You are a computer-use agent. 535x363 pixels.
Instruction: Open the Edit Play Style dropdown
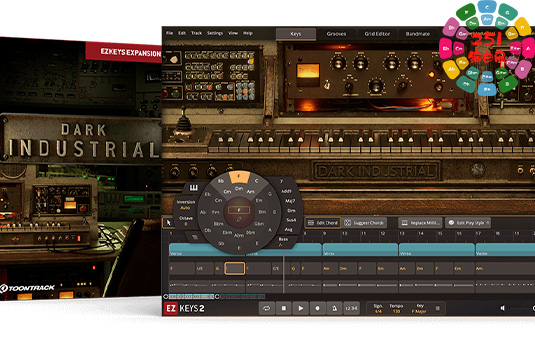click(468, 223)
